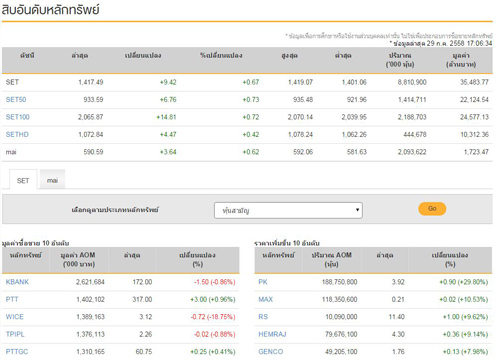Select the SET change value +9.42
500x360 pixels.
[168, 82]
